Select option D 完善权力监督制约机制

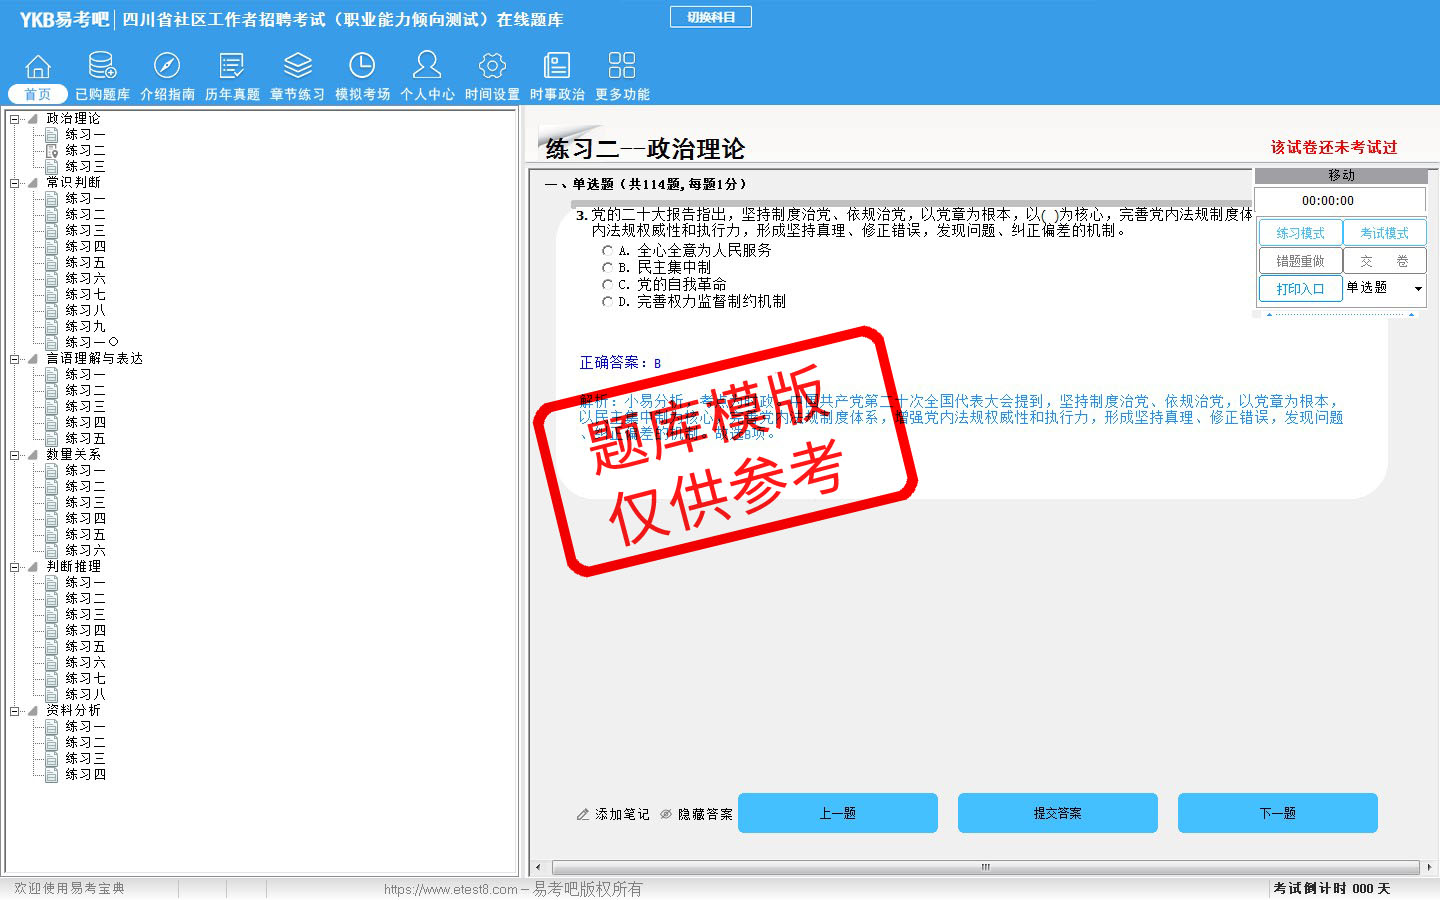click(607, 301)
